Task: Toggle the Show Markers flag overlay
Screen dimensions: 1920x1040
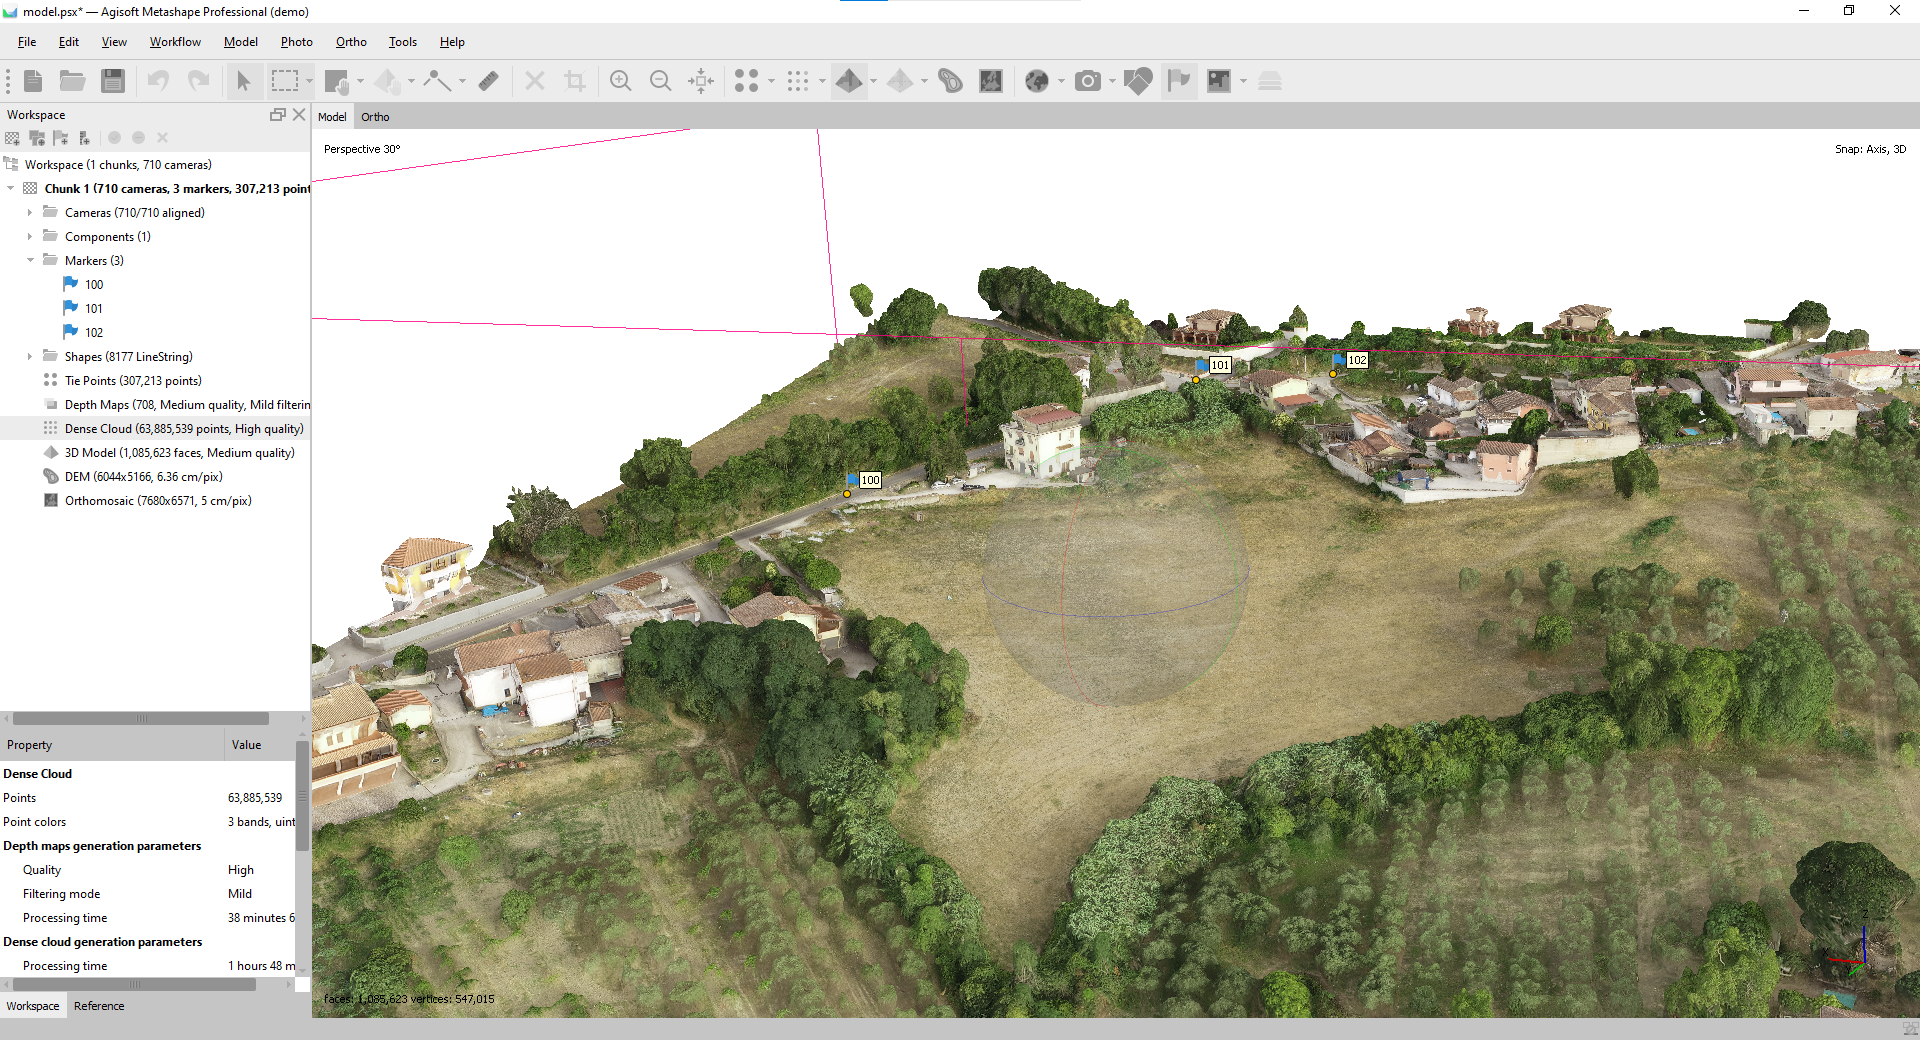Action: (x=1178, y=81)
